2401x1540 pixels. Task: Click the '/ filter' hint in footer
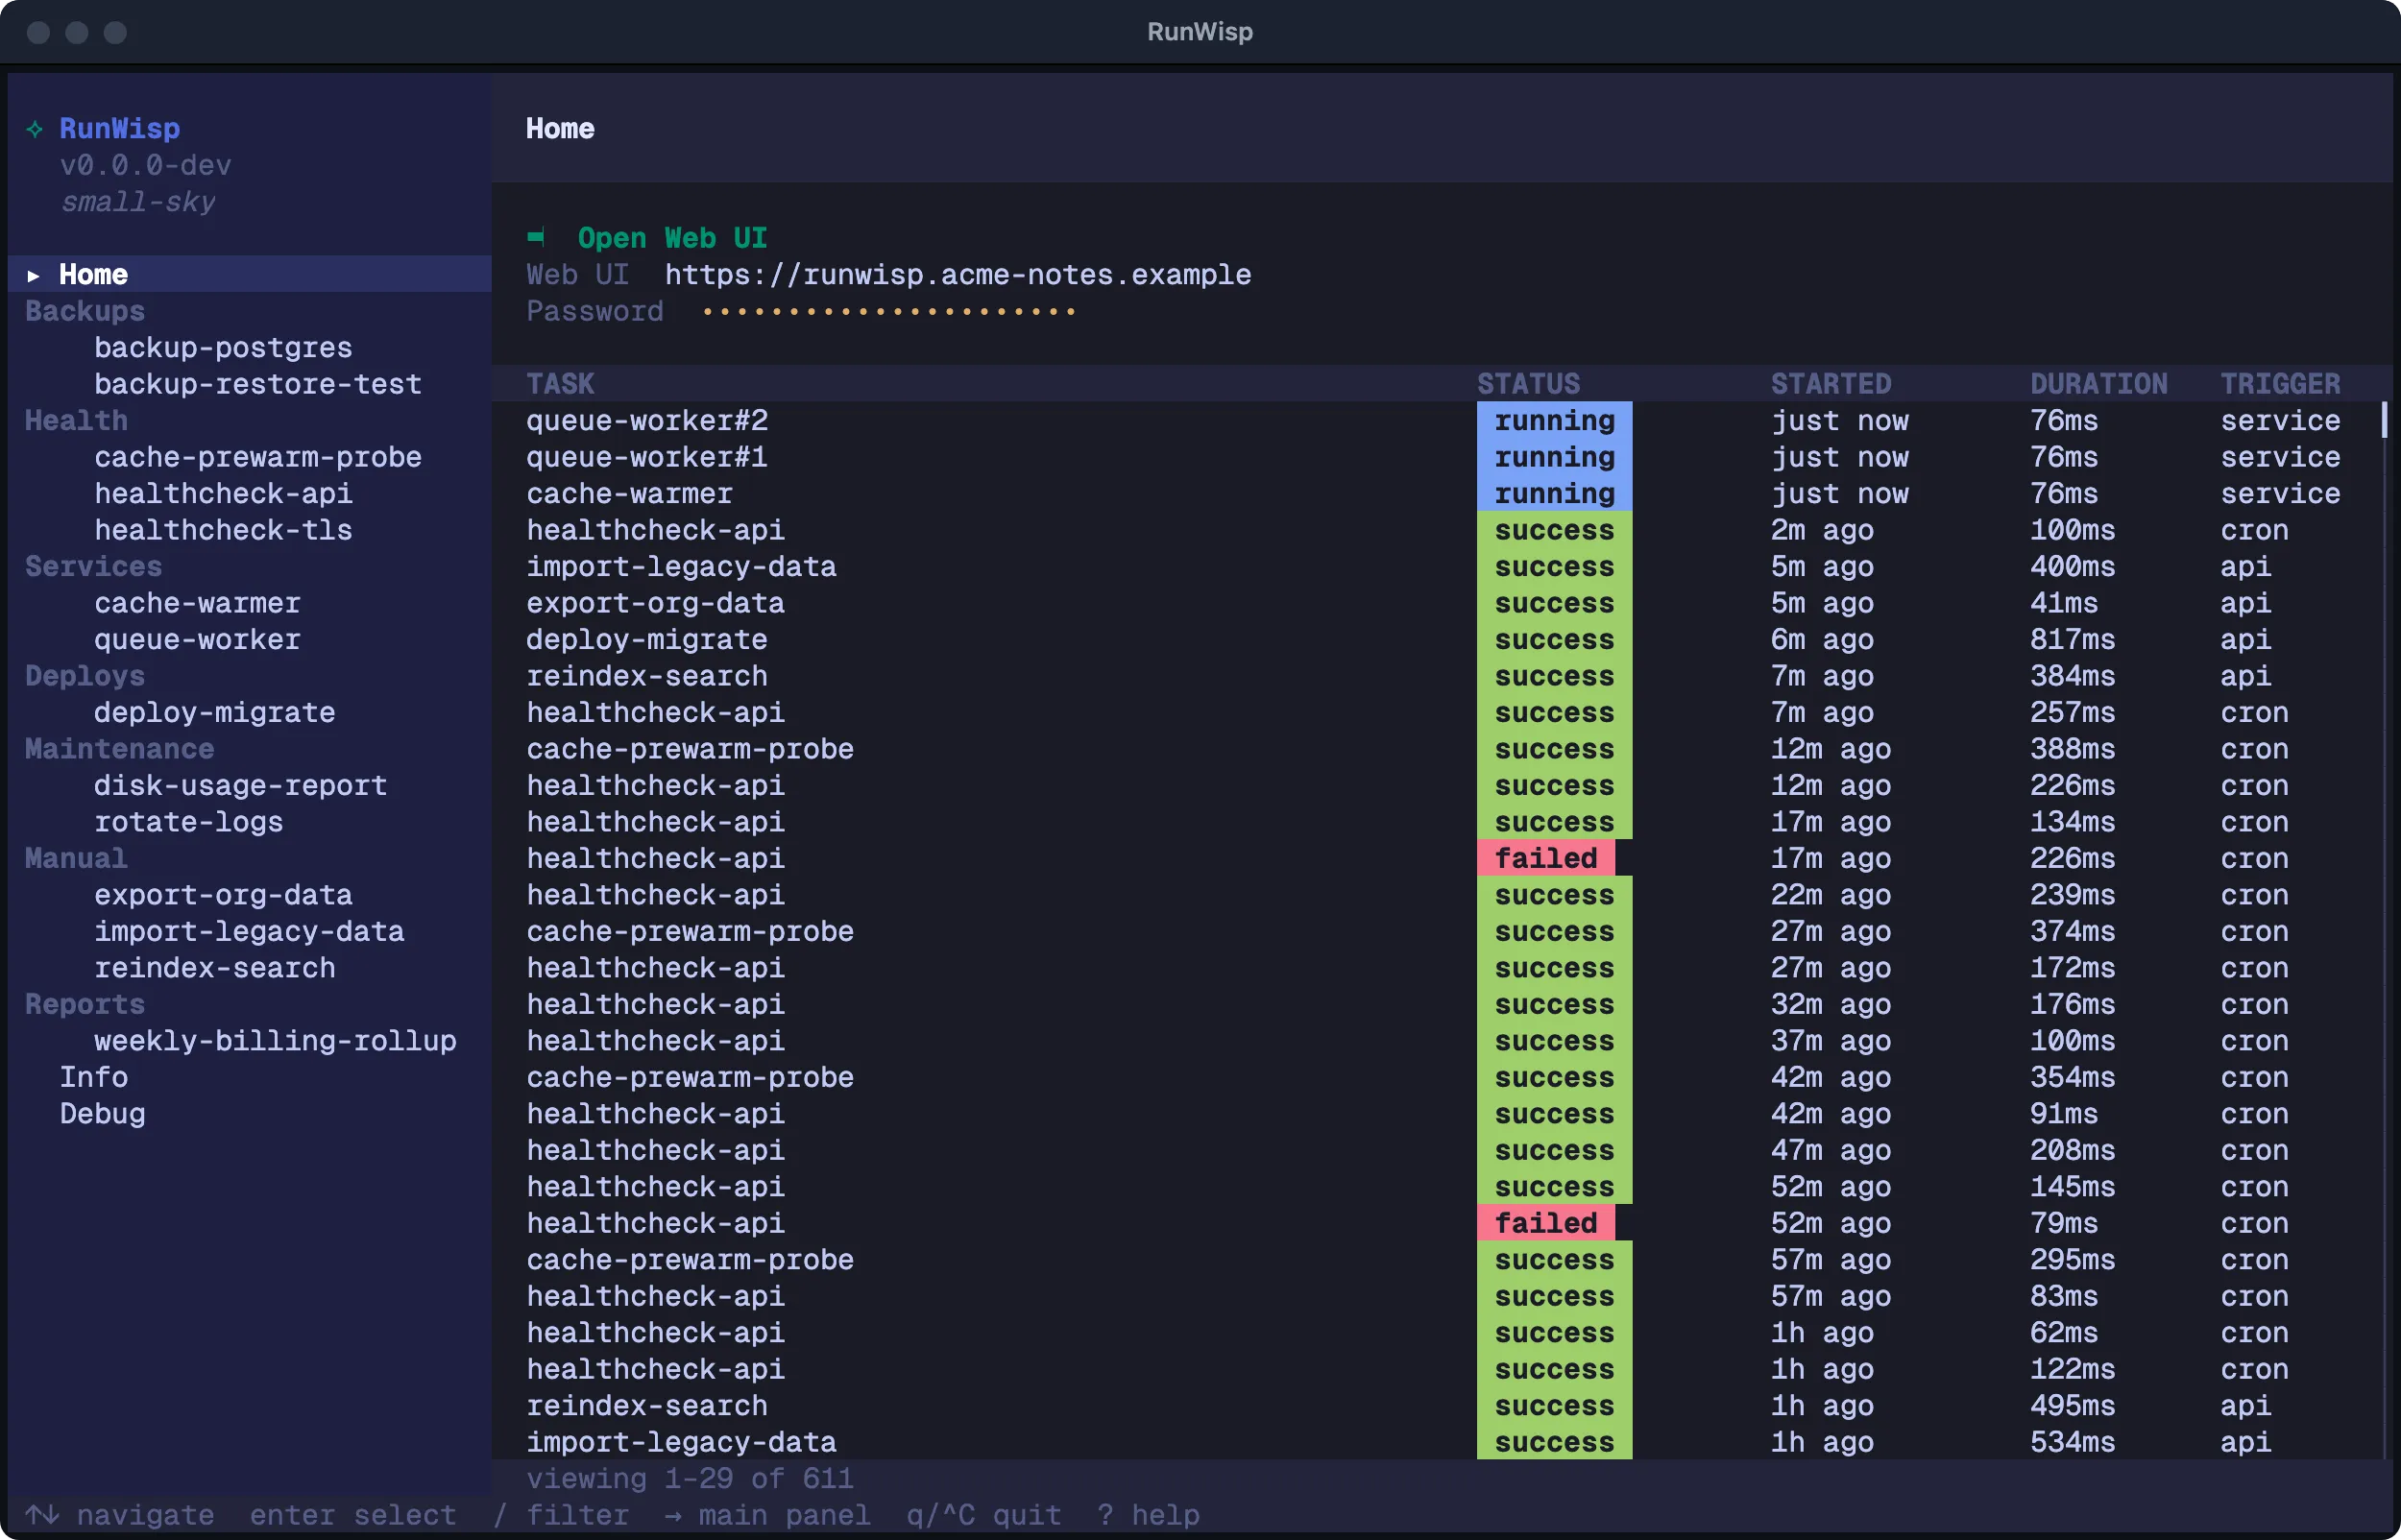tap(561, 1515)
